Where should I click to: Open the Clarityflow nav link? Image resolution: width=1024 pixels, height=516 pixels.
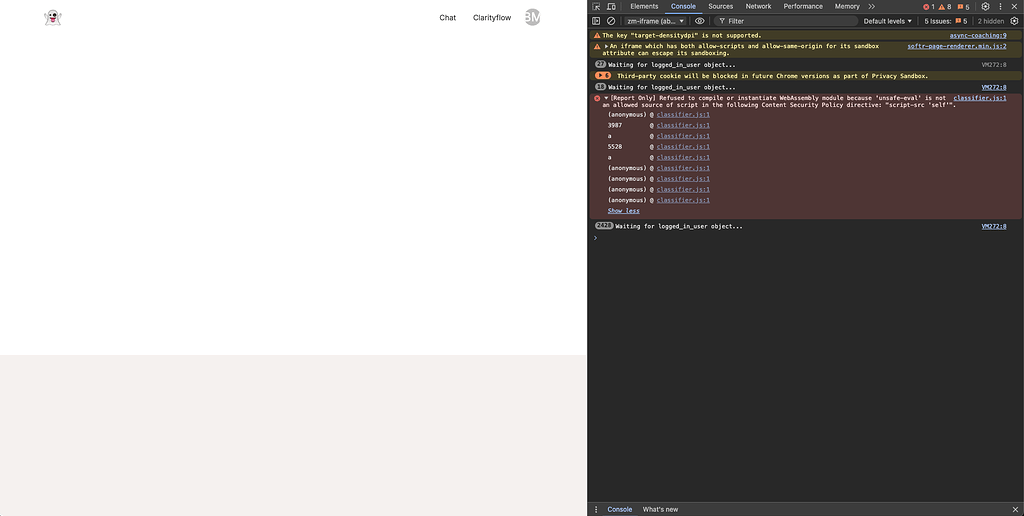coord(492,18)
